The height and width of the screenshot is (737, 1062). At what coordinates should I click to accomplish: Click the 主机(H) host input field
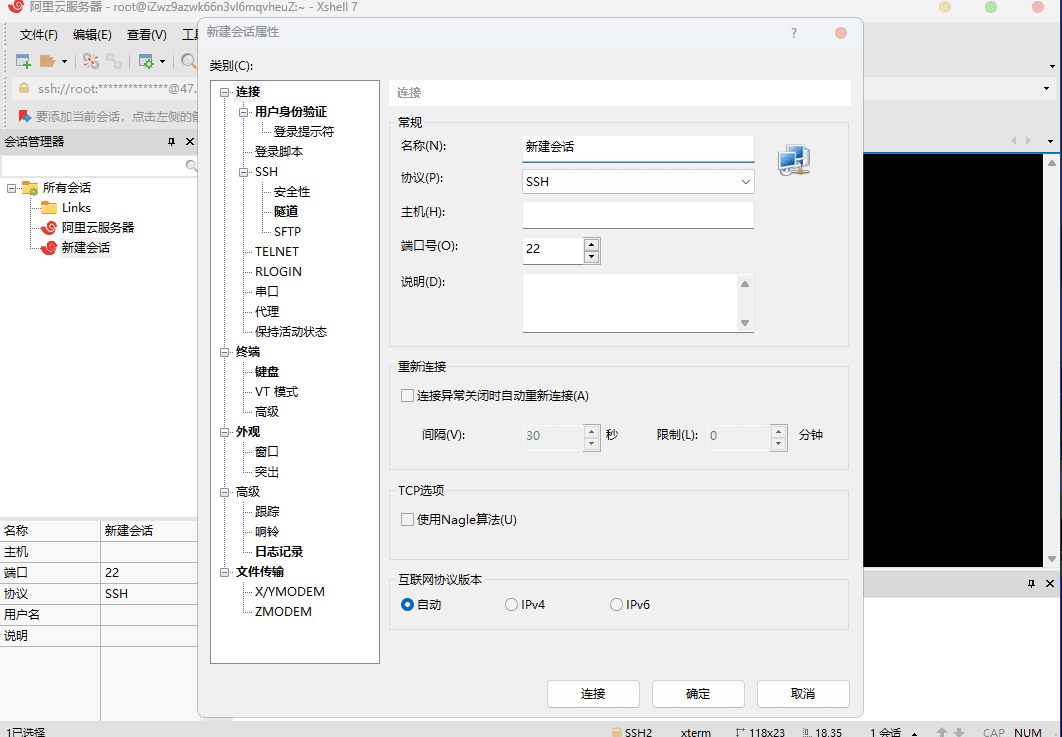click(x=638, y=215)
